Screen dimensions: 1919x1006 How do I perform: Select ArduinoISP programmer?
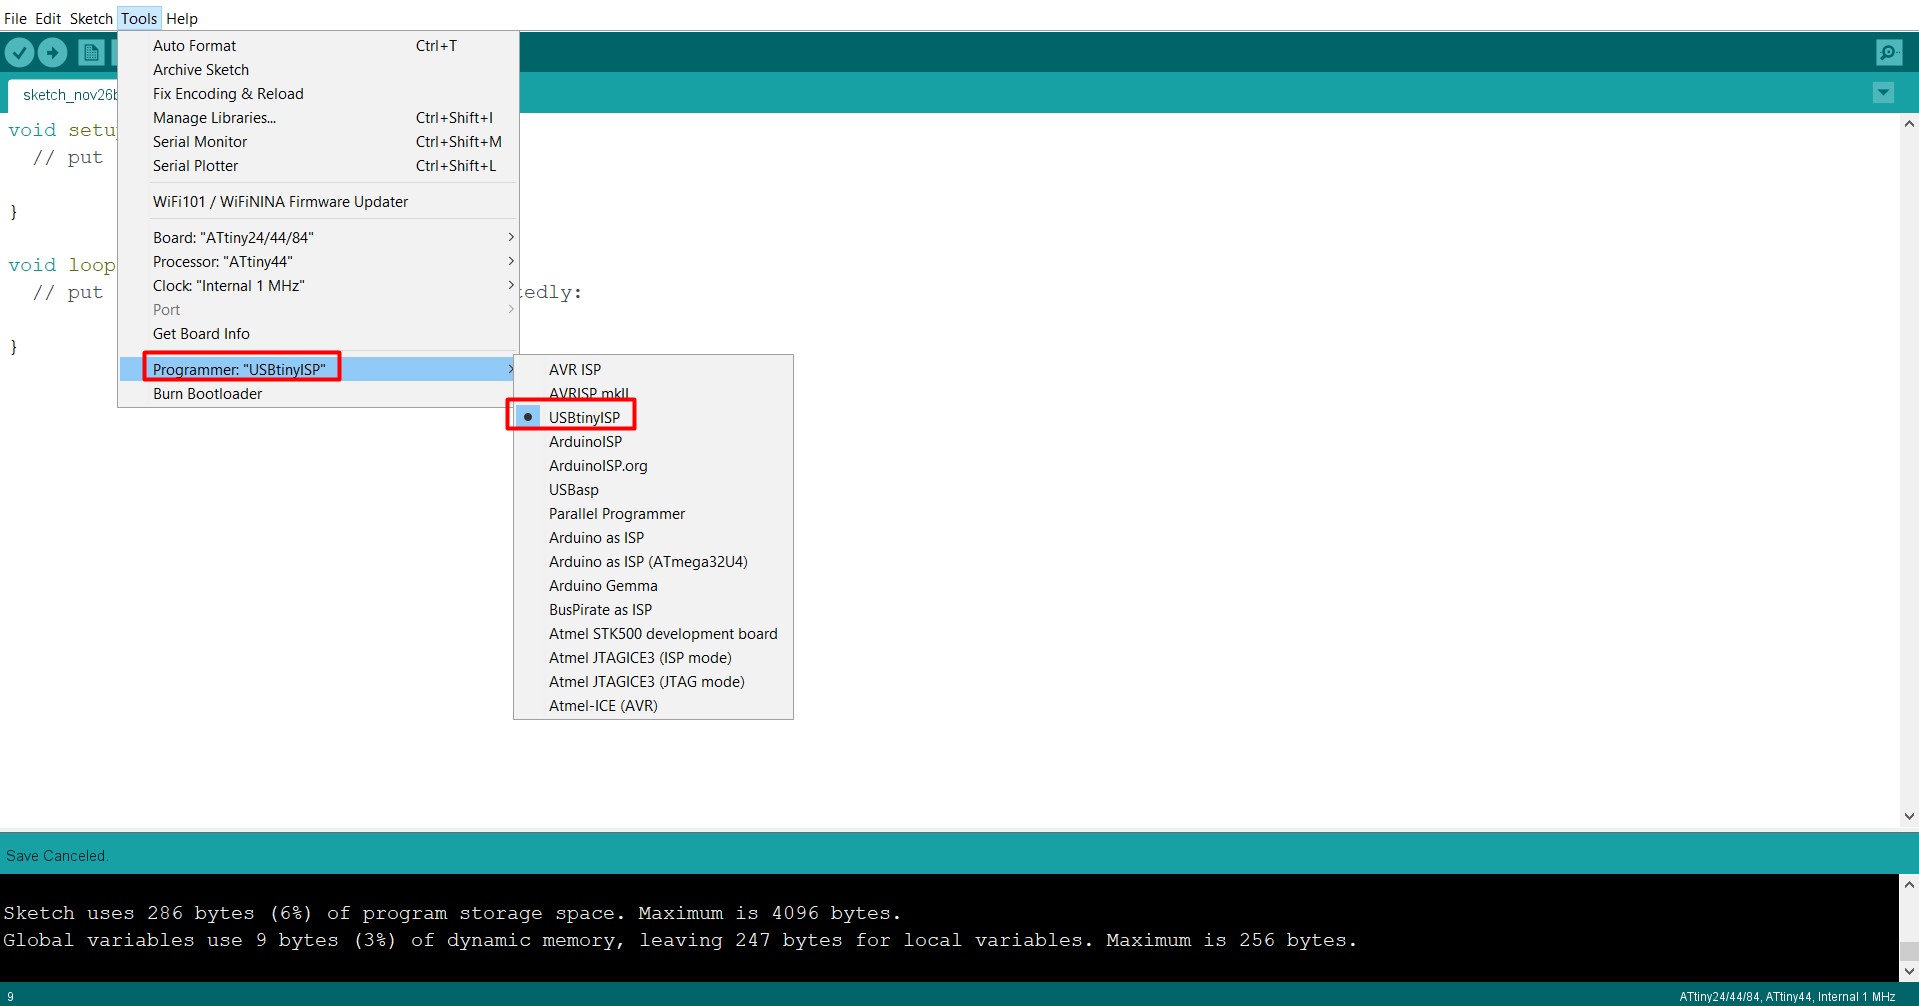tap(653, 442)
